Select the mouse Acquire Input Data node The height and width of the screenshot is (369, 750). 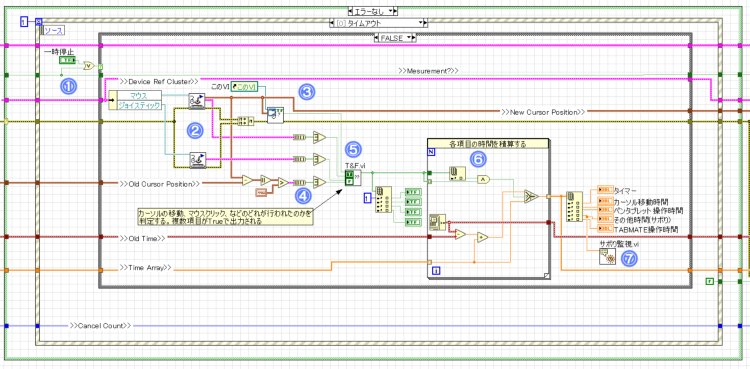[x=197, y=101]
